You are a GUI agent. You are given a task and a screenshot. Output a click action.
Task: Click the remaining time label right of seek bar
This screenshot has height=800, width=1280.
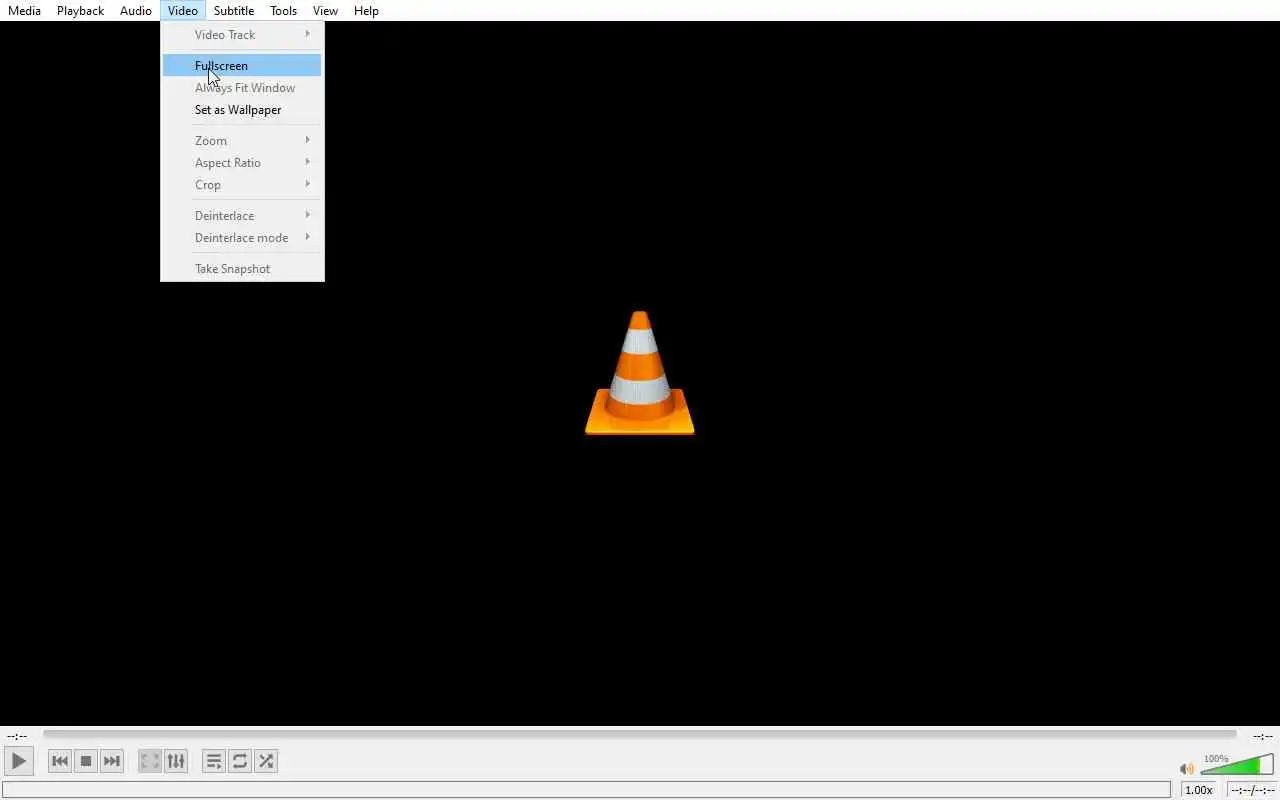pos(1262,736)
